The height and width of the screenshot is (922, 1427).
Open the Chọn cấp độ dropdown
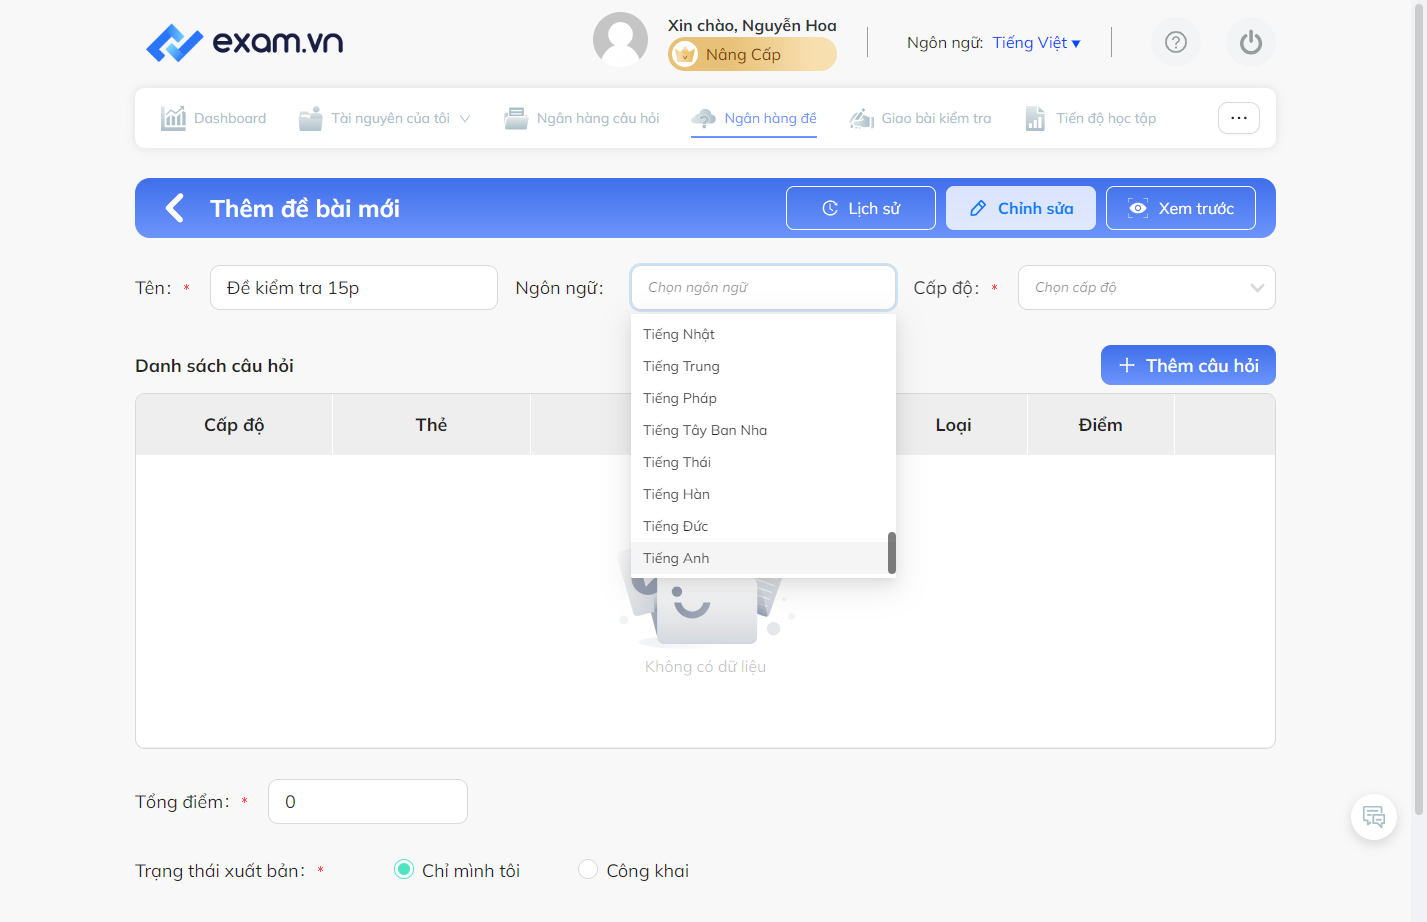click(1147, 288)
